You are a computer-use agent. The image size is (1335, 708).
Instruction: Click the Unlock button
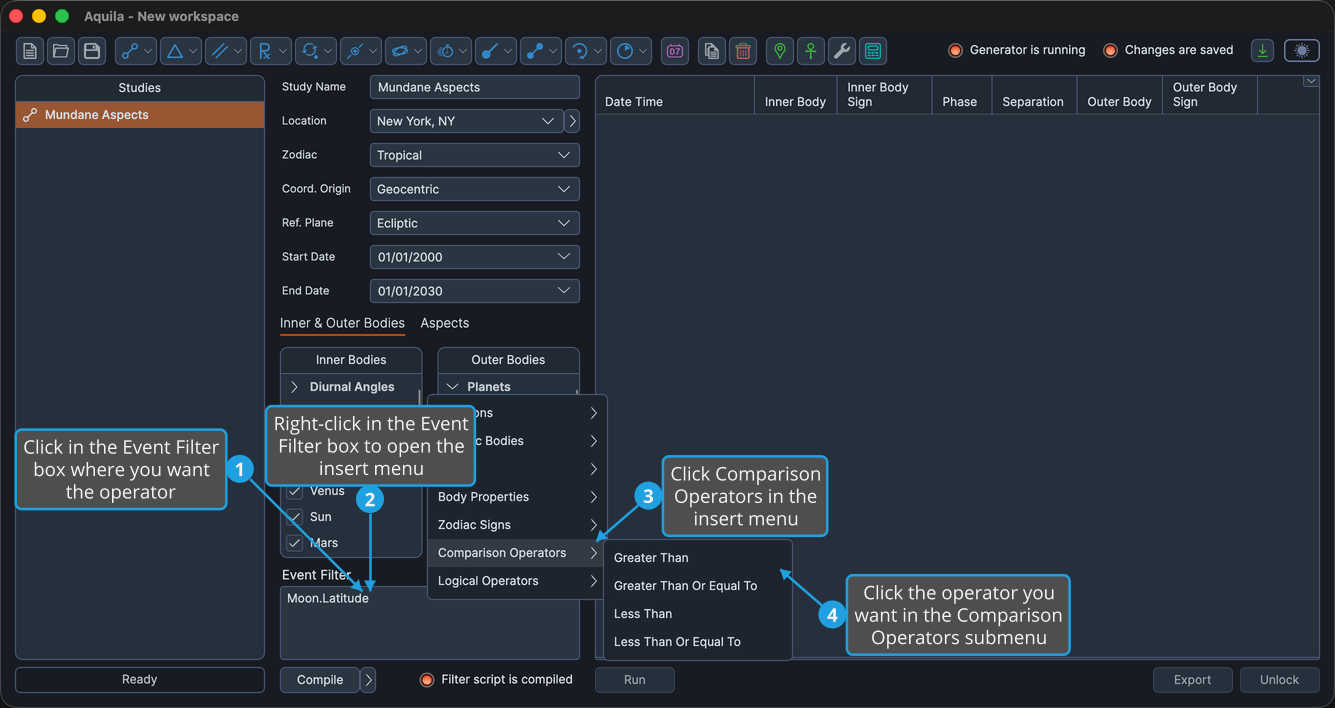[x=1279, y=680]
